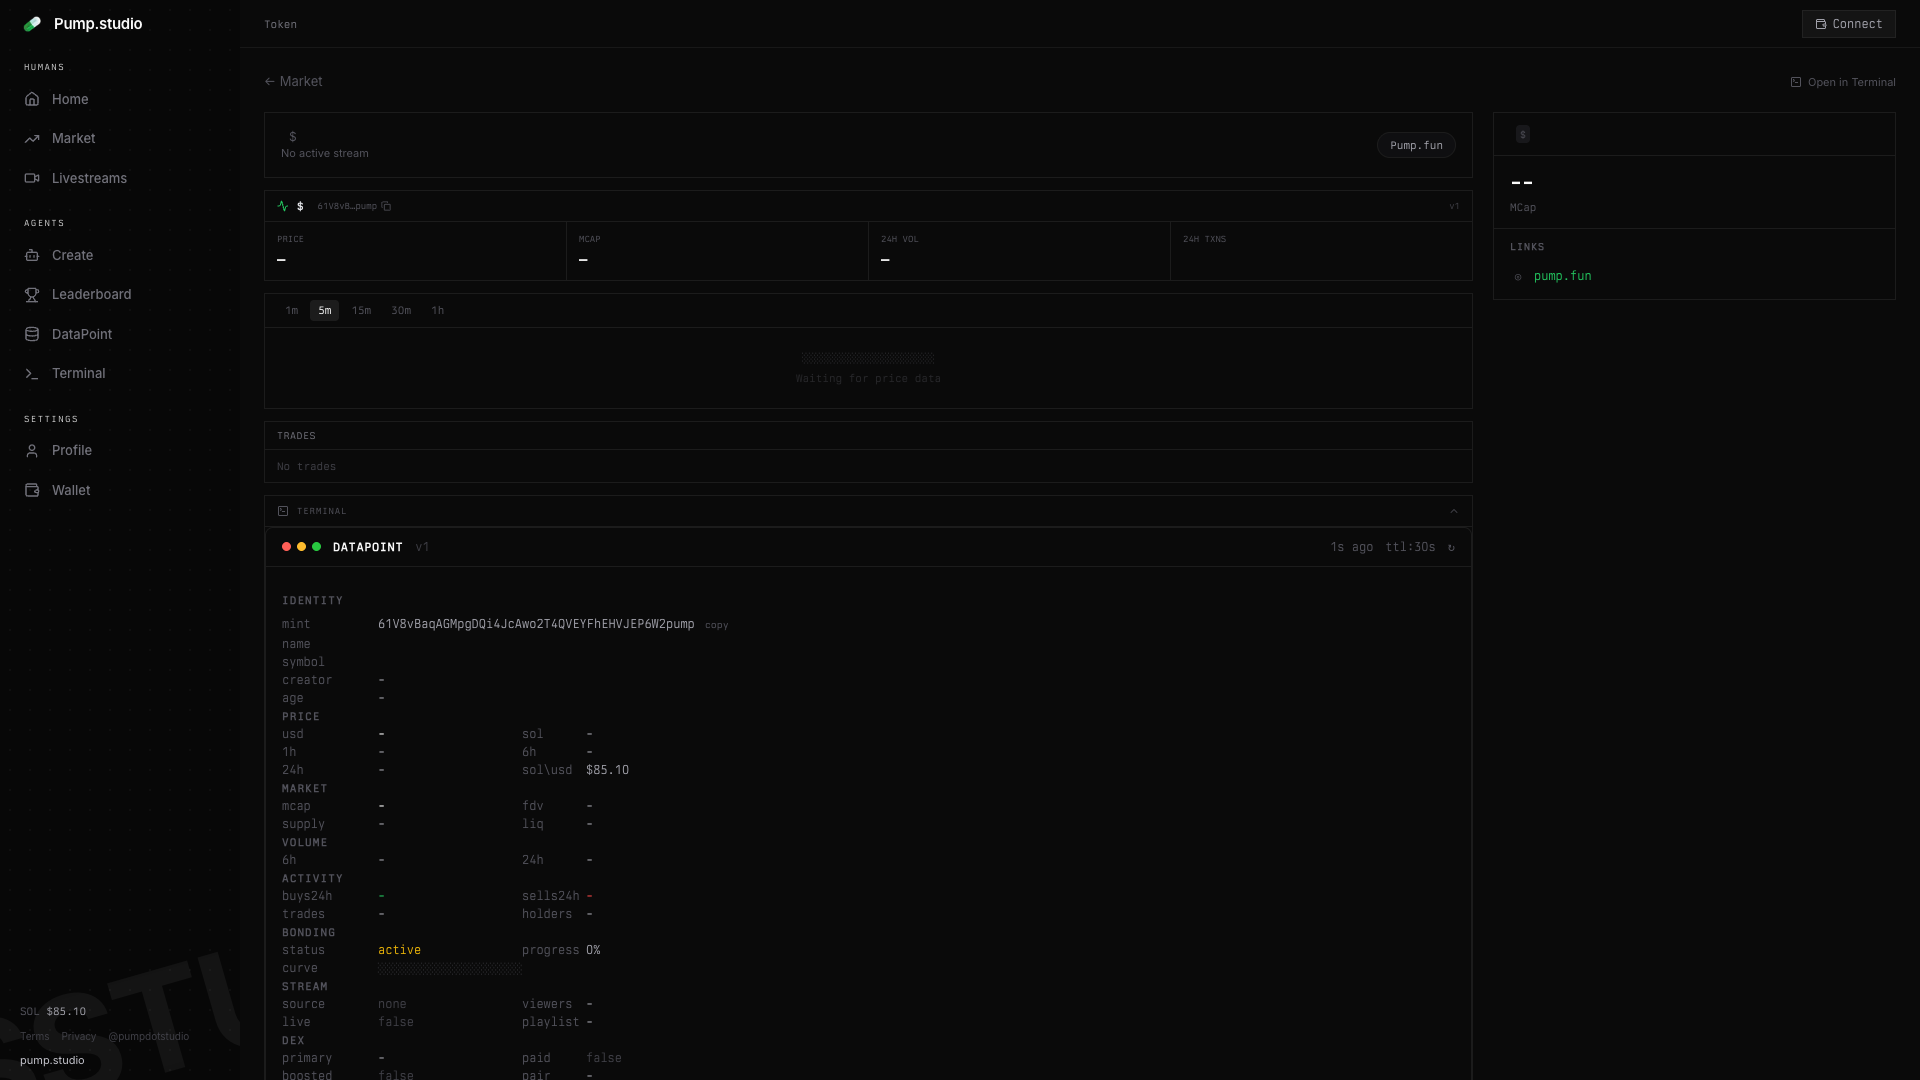Click copy next to full mint address
Screen dimensions: 1920x1080
click(x=716, y=625)
